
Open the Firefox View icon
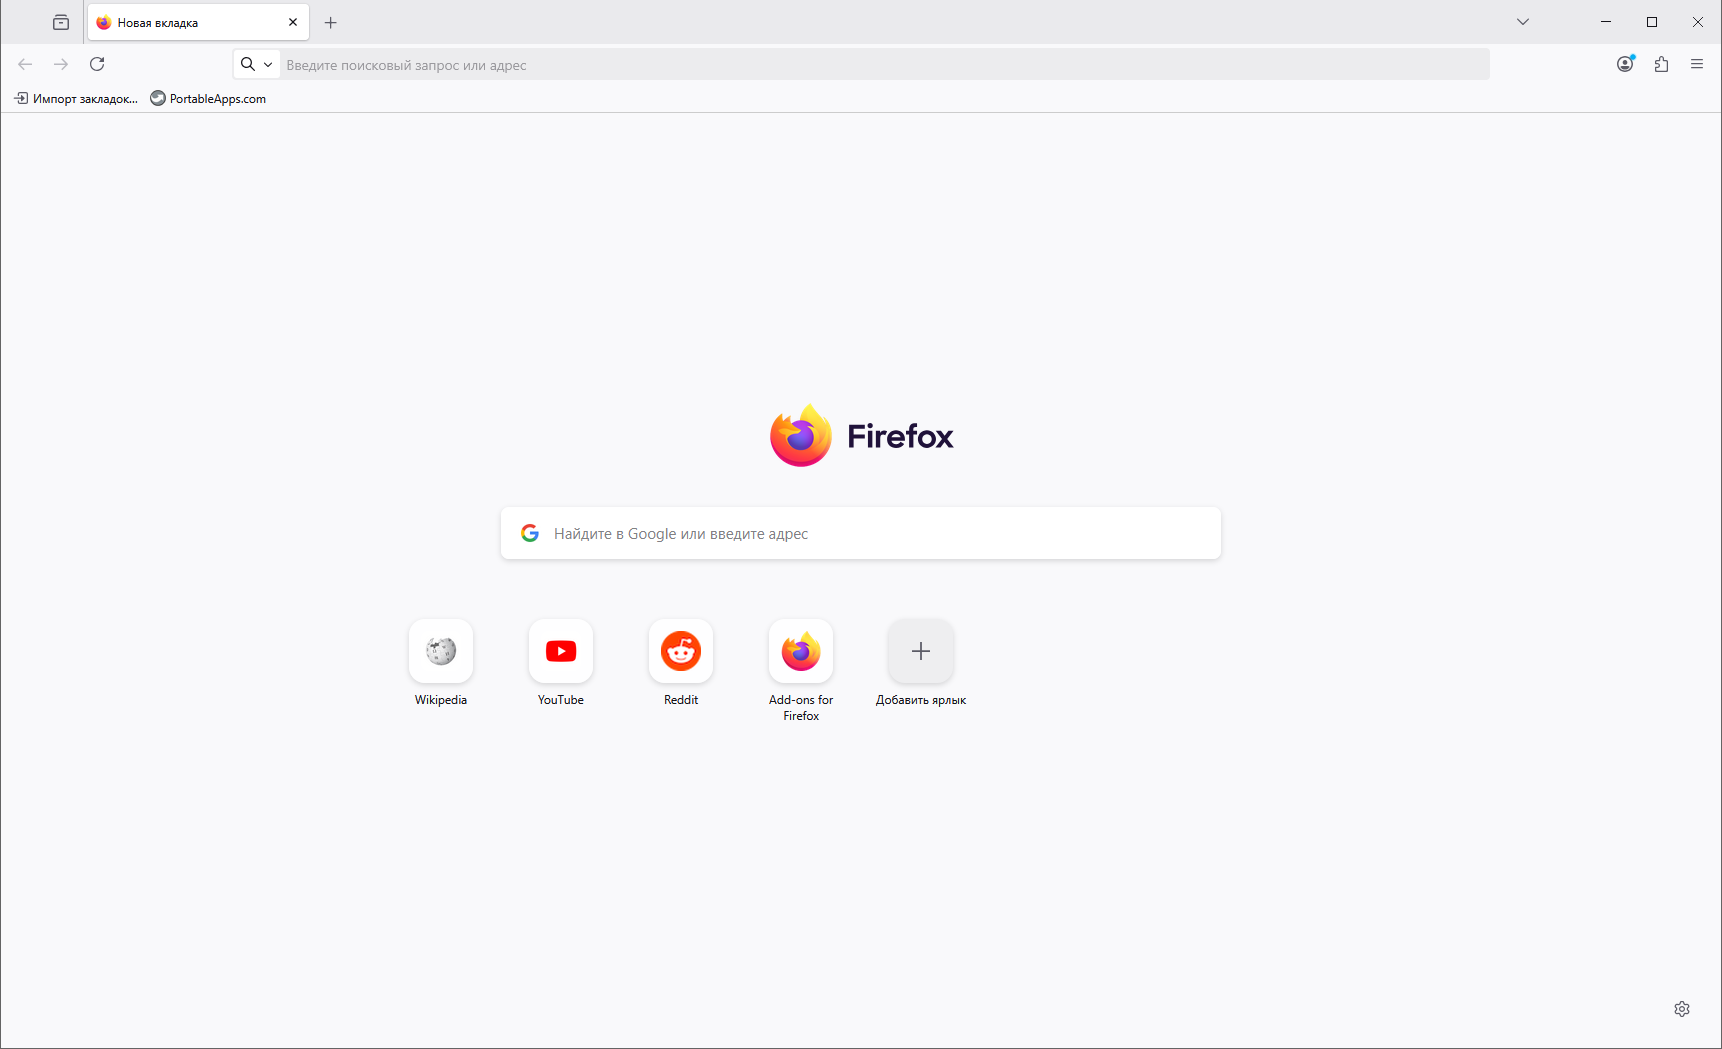[x=61, y=22]
